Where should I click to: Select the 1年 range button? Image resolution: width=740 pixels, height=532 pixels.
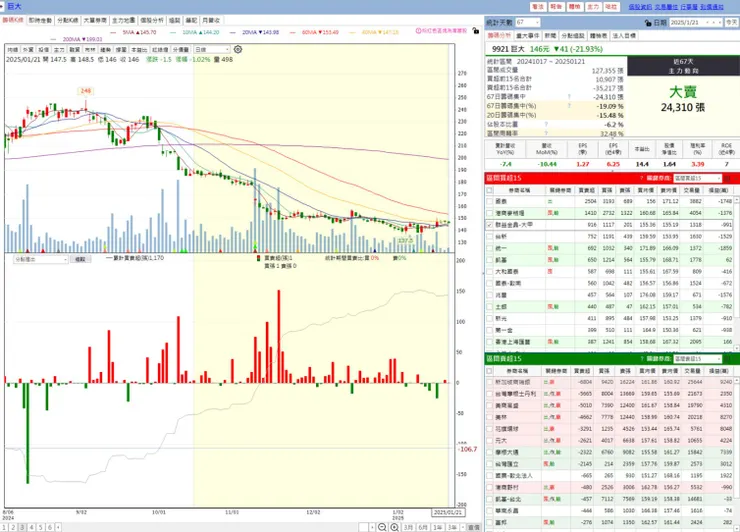pyautogui.click(x=437, y=527)
